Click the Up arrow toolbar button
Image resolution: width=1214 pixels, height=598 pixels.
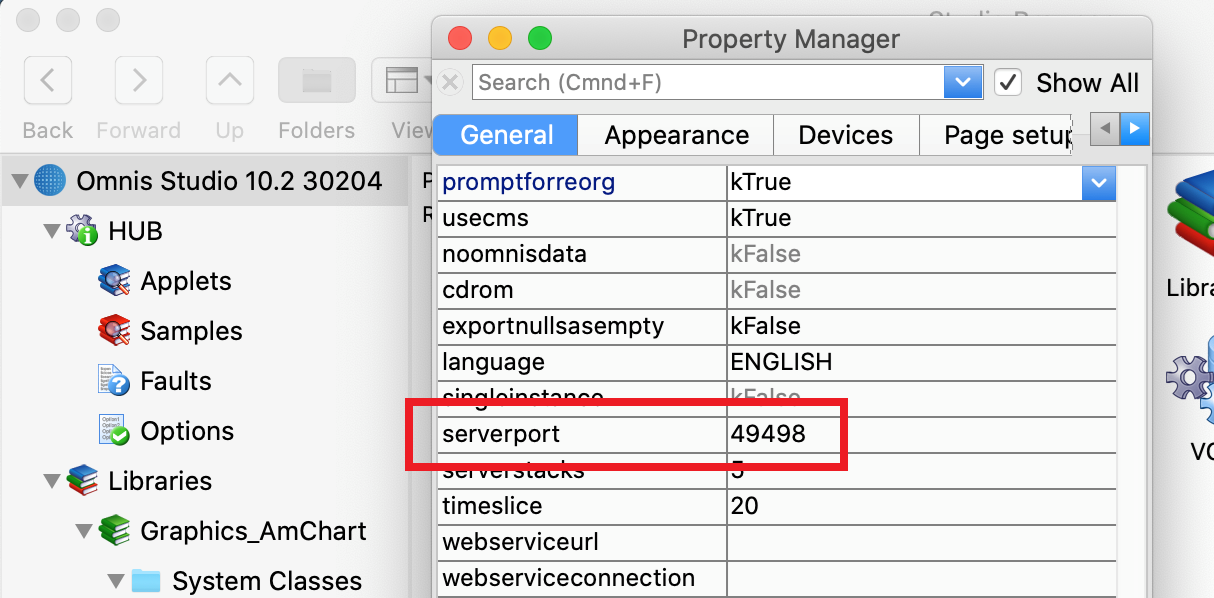coord(230,80)
